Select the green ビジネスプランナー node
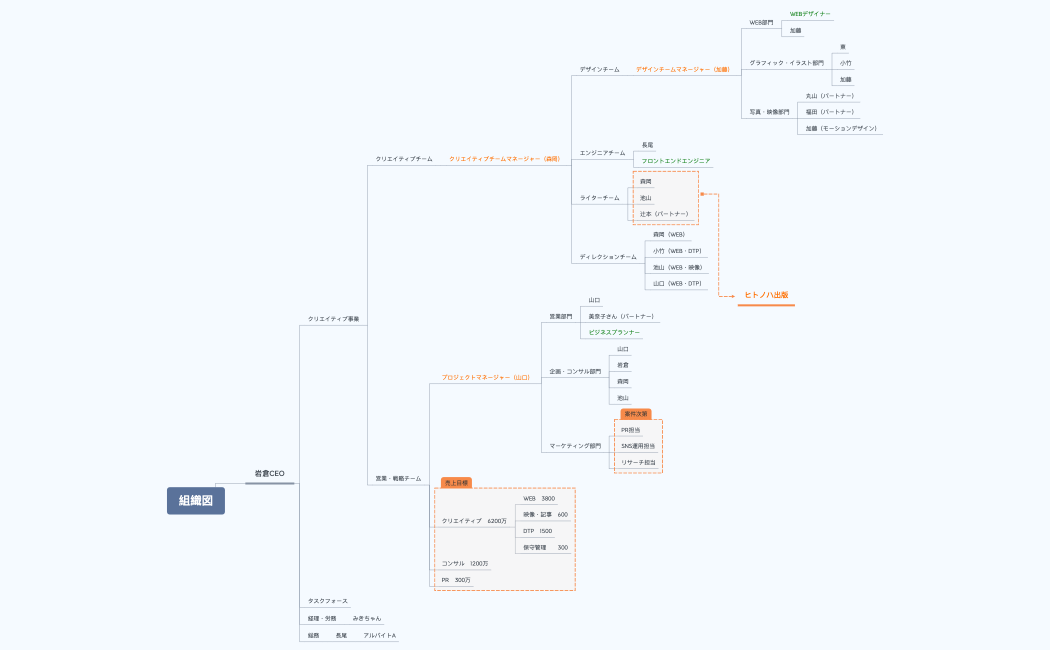The height and width of the screenshot is (650, 1050). (x=613, y=331)
